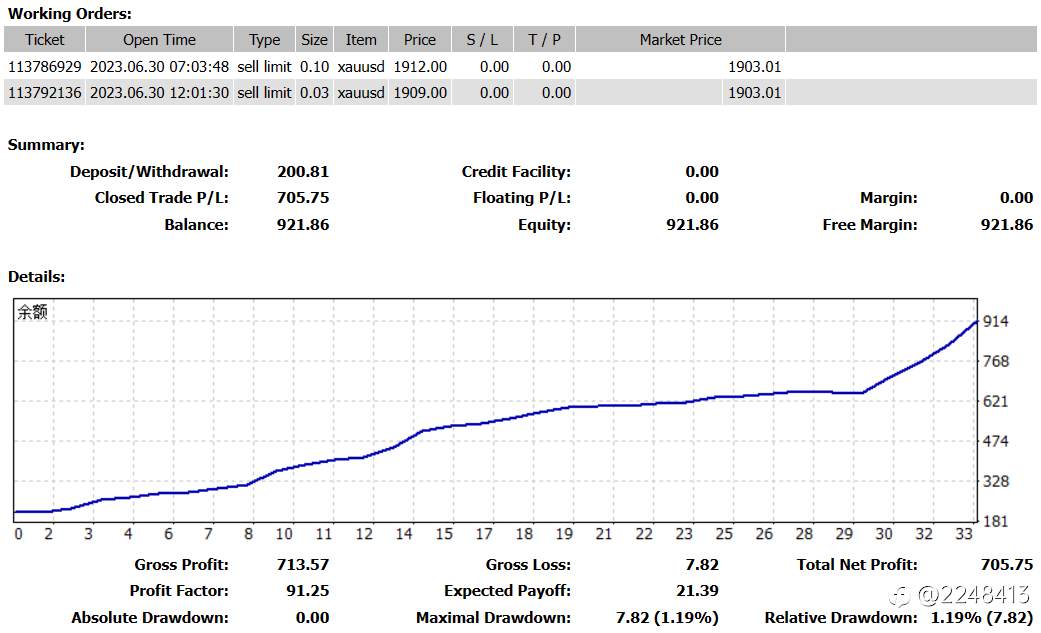Viewport: 1041px width, 633px height.
Task: Click the Price column header
Action: tap(420, 40)
